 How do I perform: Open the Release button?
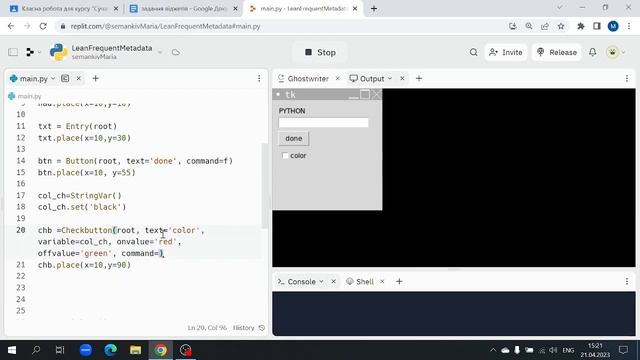557,52
